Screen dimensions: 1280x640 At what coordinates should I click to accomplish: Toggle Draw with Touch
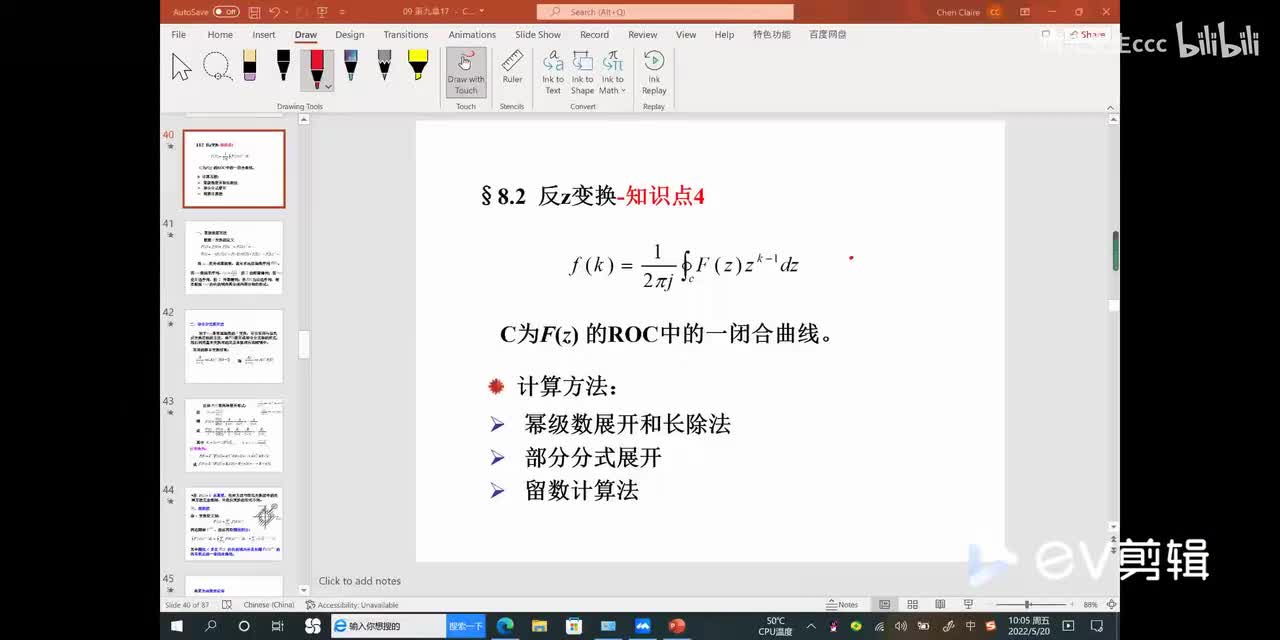click(466, 72)
